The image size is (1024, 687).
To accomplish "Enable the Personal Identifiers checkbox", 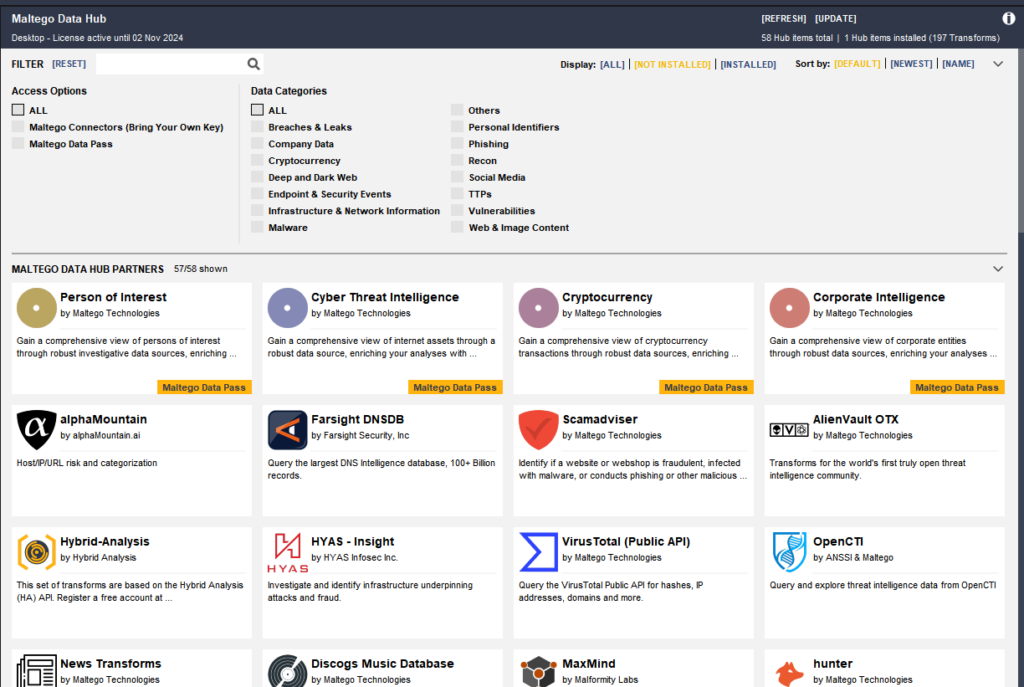I will 457,127.
